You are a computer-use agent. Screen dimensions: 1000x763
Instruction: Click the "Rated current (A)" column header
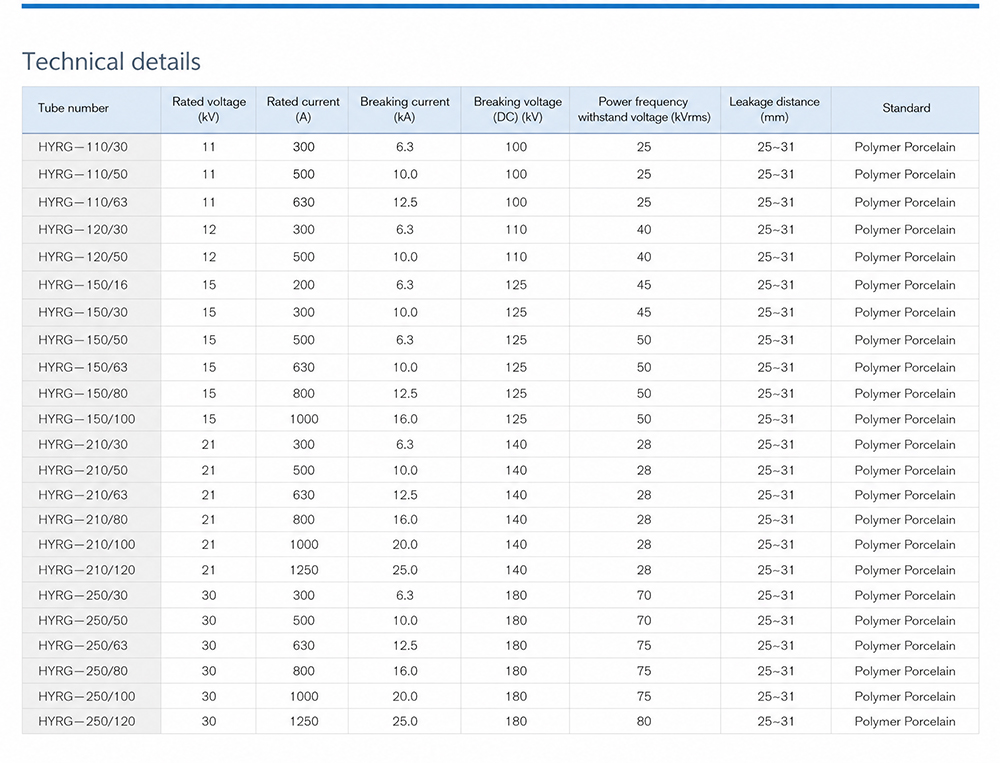303,109
